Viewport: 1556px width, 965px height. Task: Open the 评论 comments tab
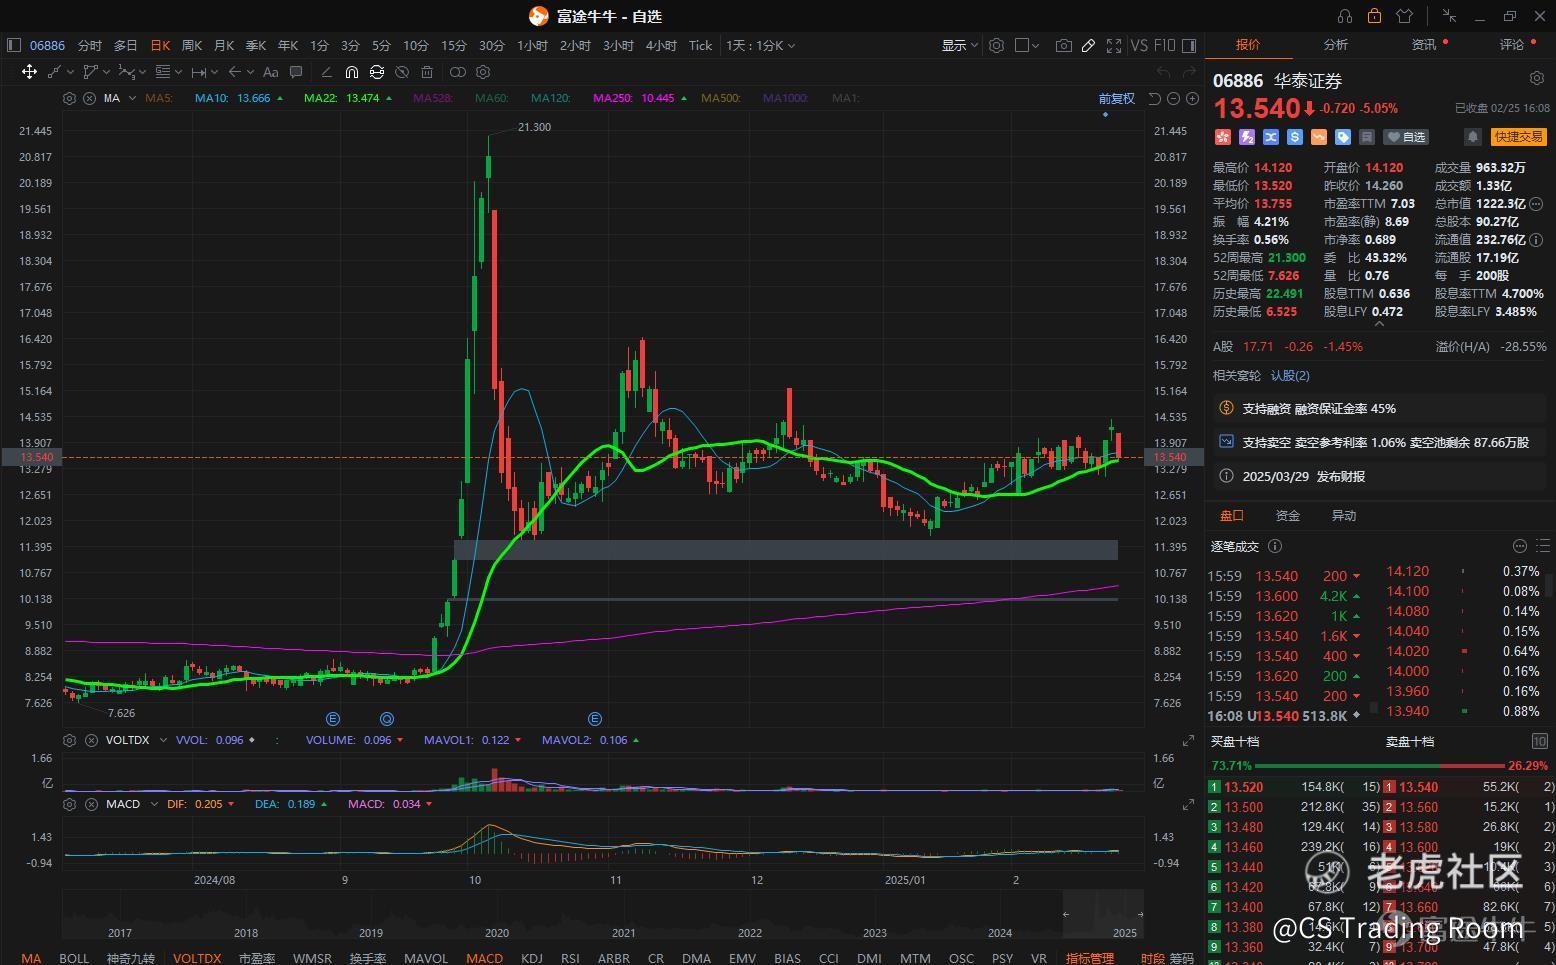coord(1512,45)
